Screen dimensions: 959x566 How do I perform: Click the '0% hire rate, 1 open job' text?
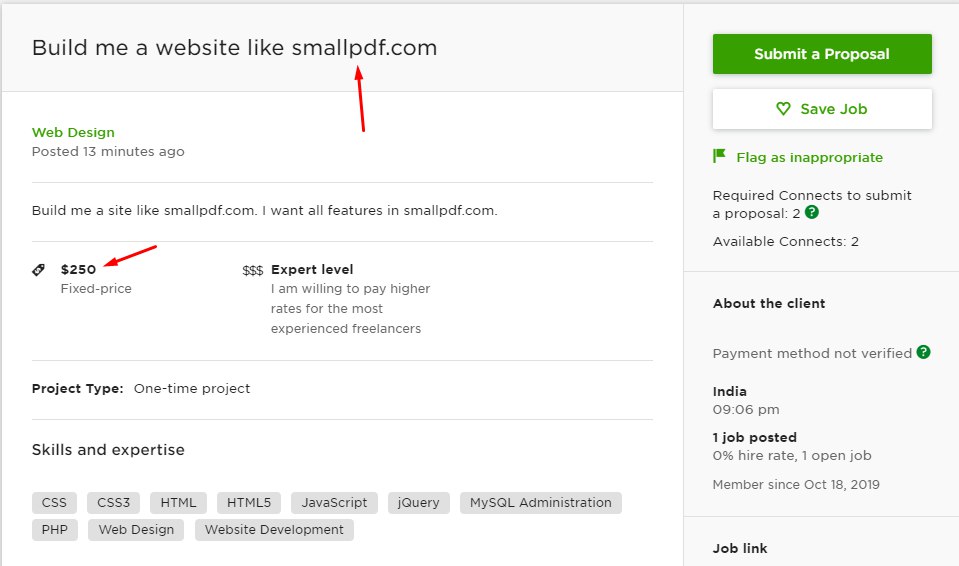click(792, 455)
